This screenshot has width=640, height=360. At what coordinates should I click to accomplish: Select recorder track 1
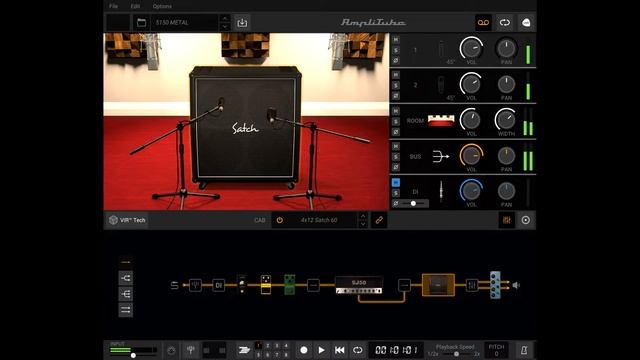258,346
